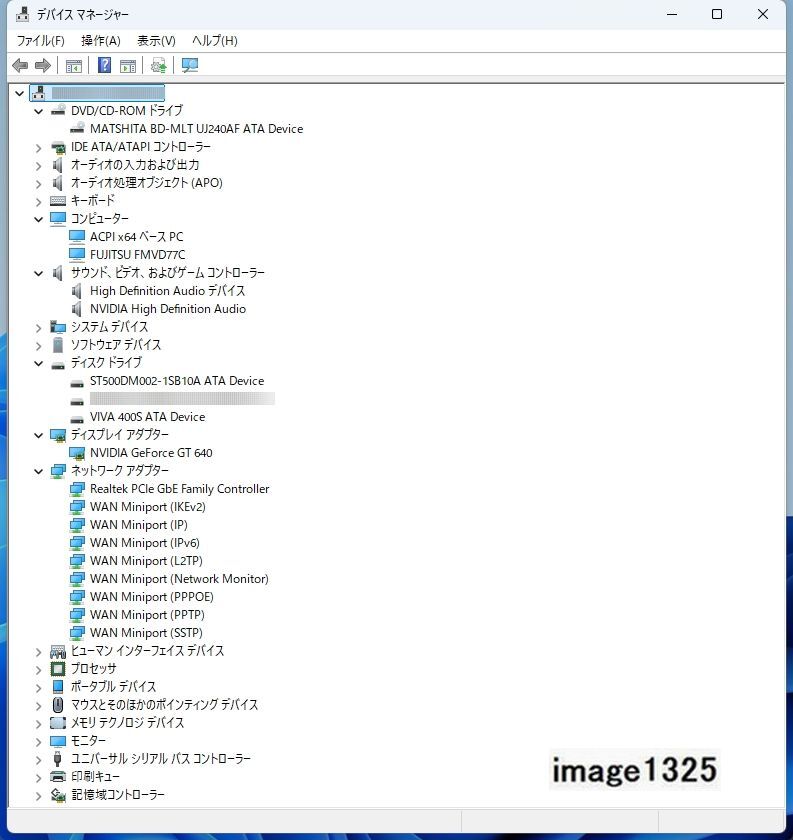Open the 操作(A) menu
The width and height of the screenshot is (793, 840).
(x=101, y=41)
